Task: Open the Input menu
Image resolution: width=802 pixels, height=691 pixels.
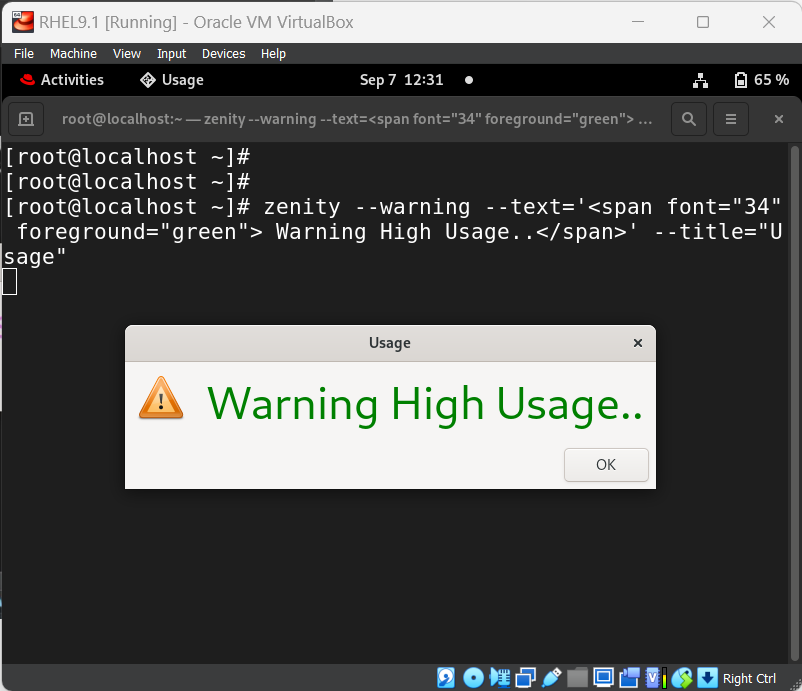Action: coord(171,54)
